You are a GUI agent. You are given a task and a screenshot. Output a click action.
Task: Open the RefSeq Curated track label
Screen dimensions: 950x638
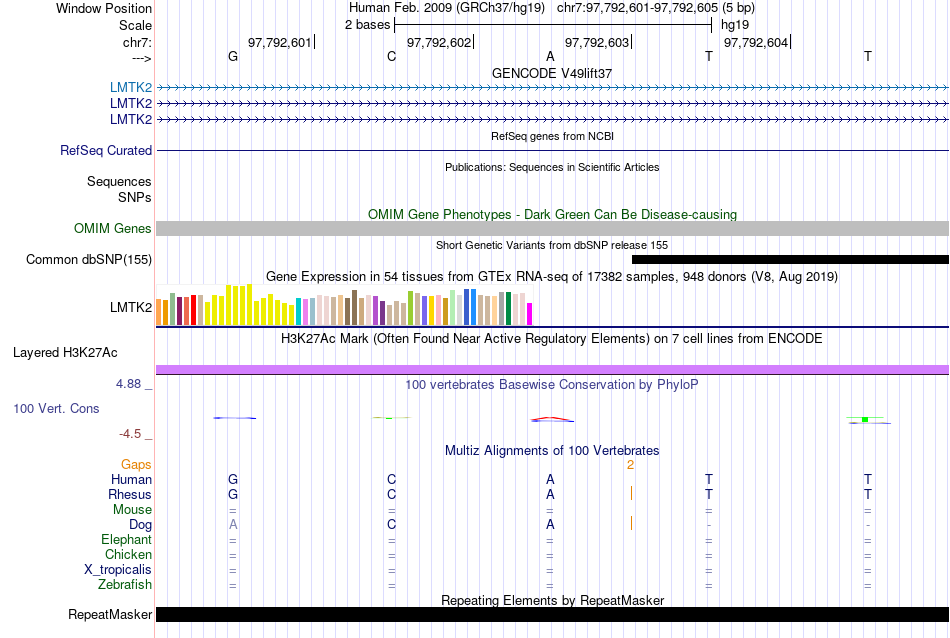pos(106,150)
